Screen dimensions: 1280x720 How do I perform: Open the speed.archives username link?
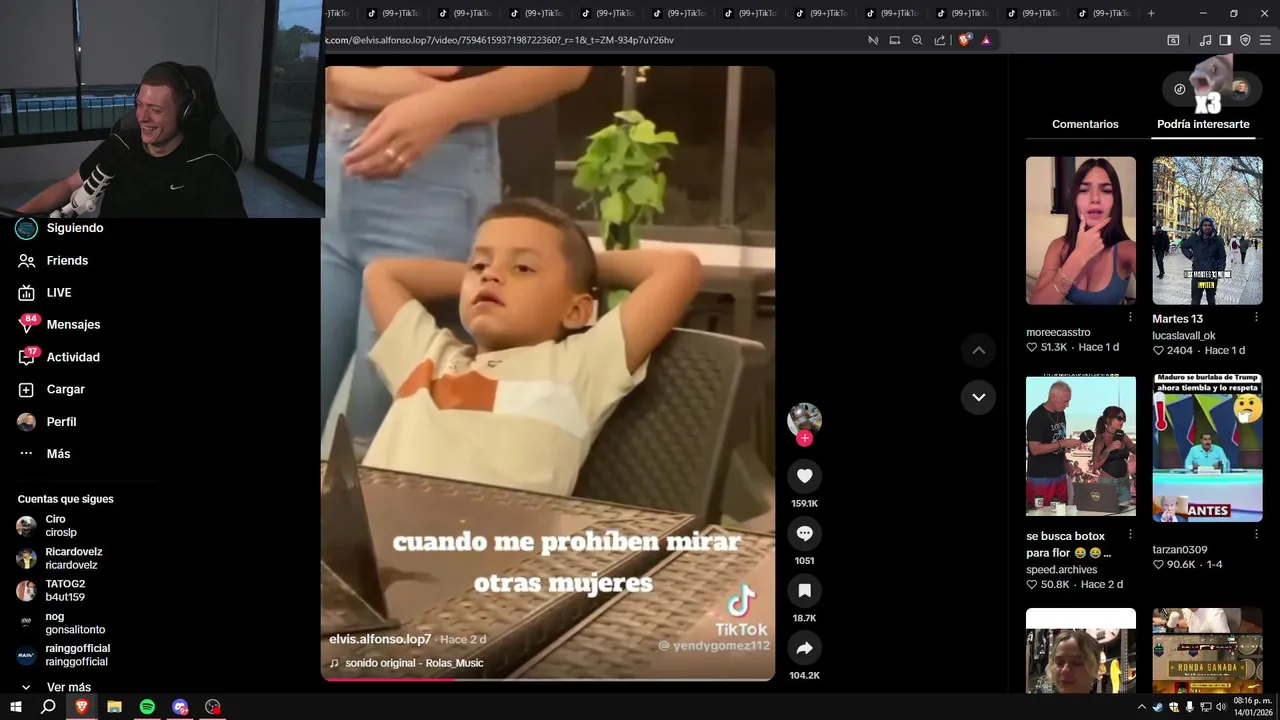(1061, 570)
